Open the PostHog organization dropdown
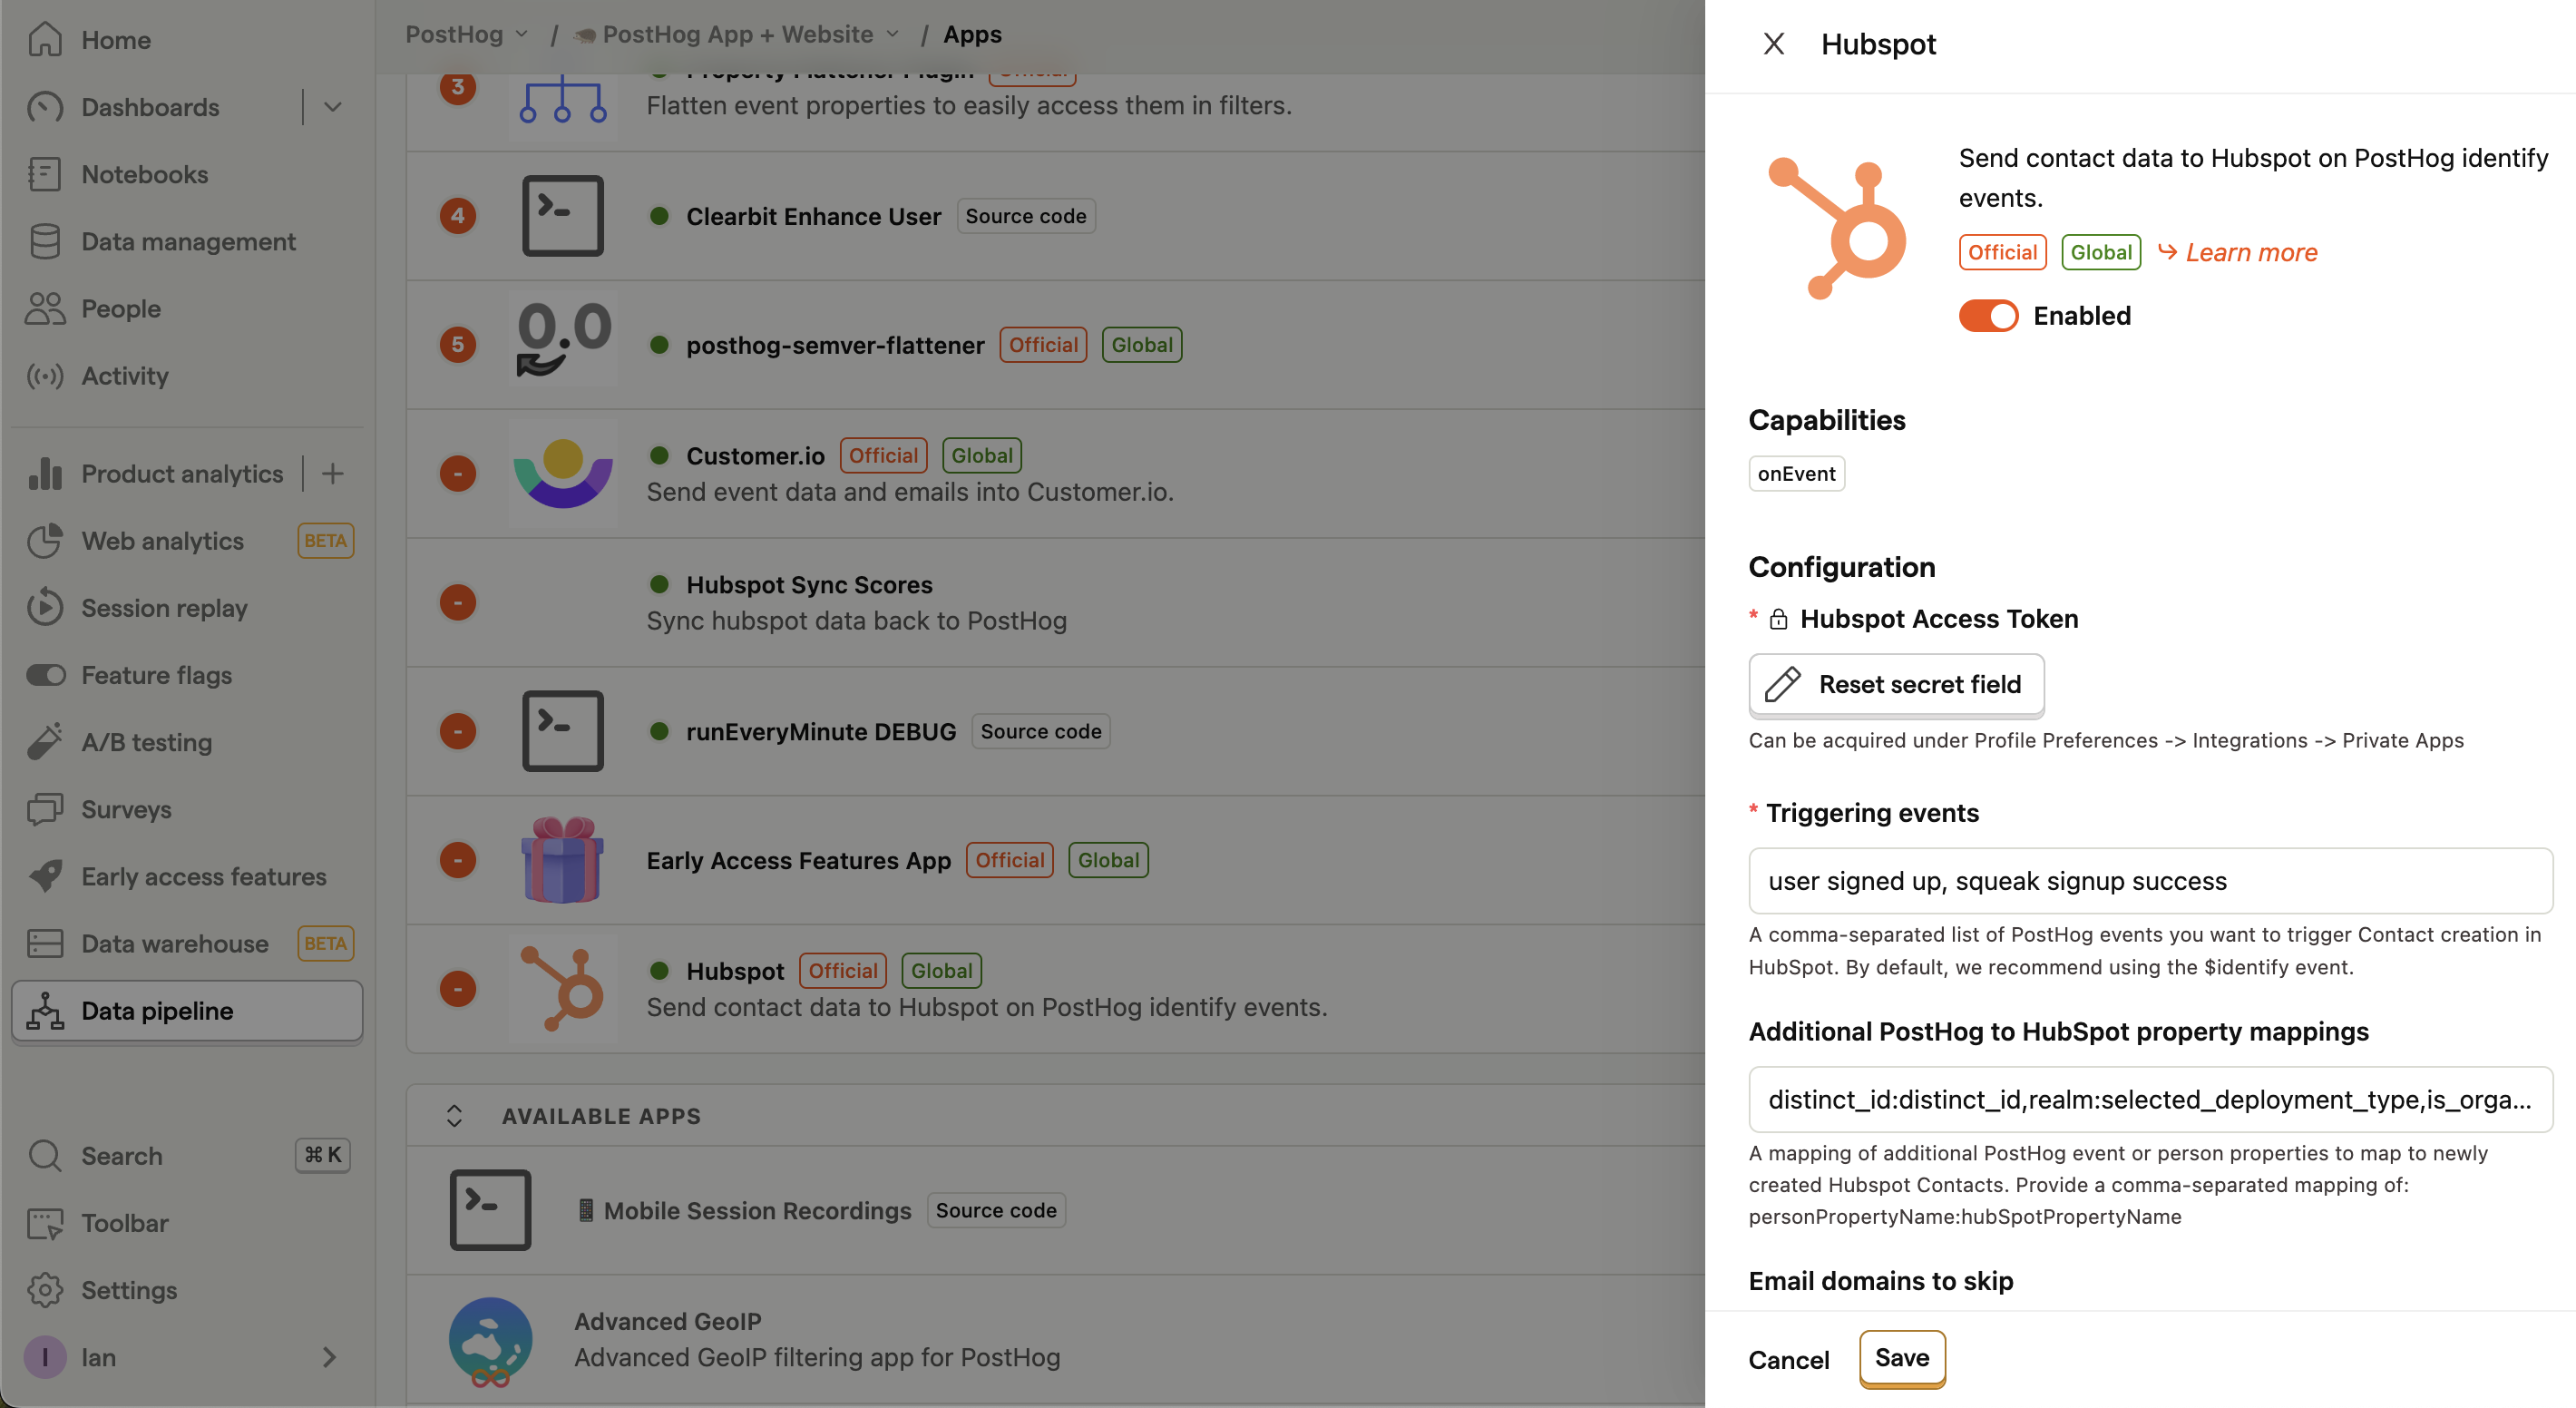The width and height of the screenshot is (2576, 1408). 466,34
